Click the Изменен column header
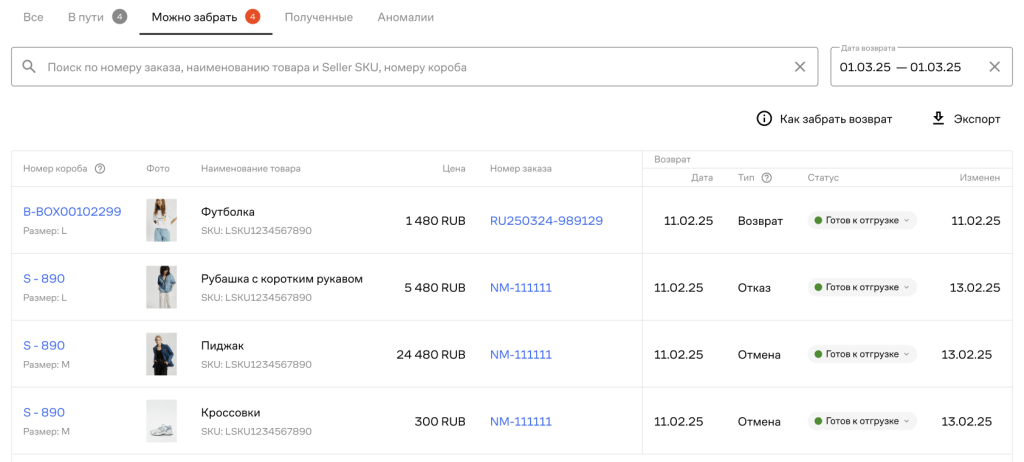1024x462 pixels. pos(980,178)
